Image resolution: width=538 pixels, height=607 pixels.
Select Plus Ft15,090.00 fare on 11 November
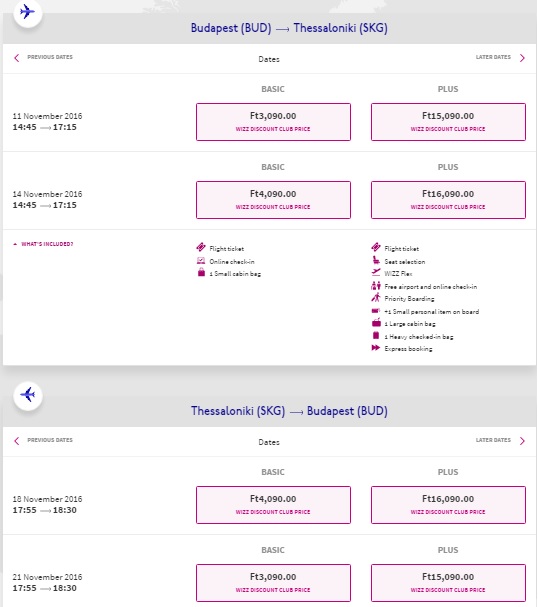(448, 122)
